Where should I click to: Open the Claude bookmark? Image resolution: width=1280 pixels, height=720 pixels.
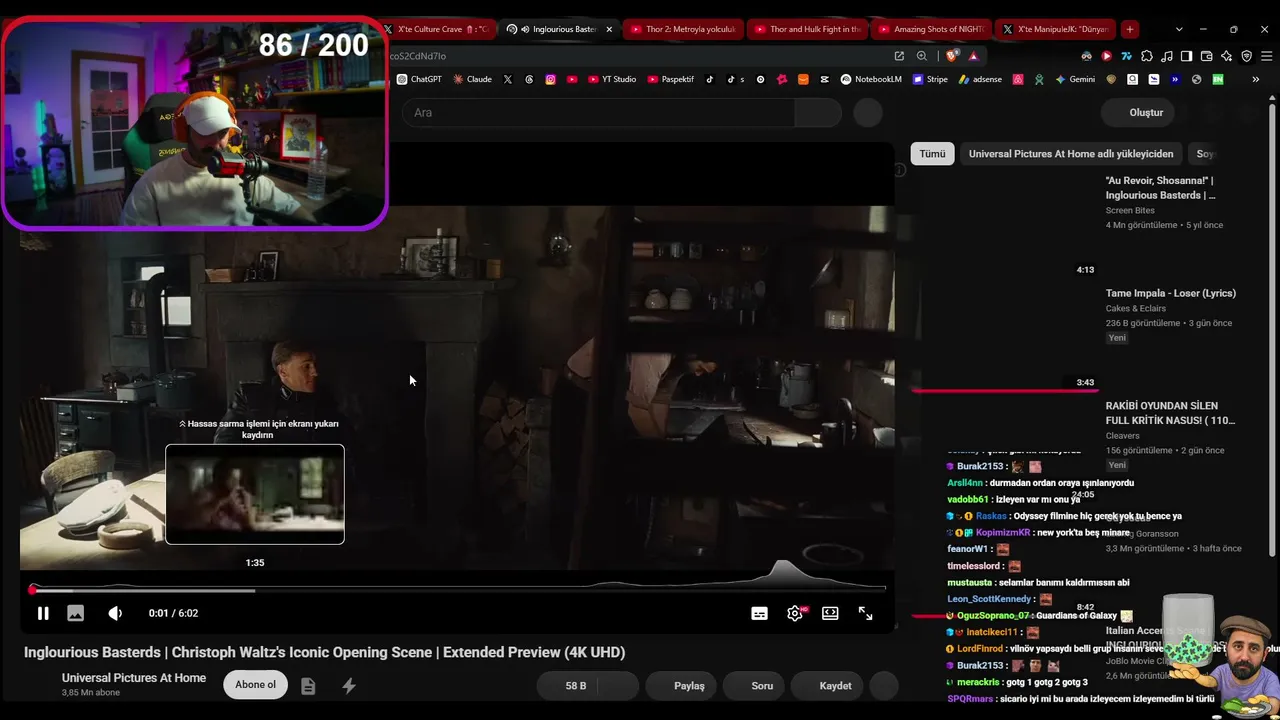(472, 79)
